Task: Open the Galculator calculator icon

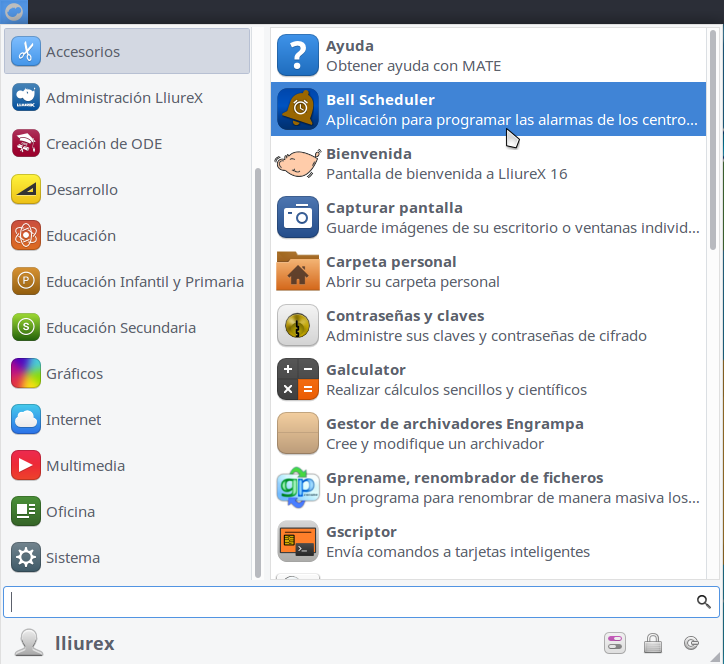Action: (297, 379)
